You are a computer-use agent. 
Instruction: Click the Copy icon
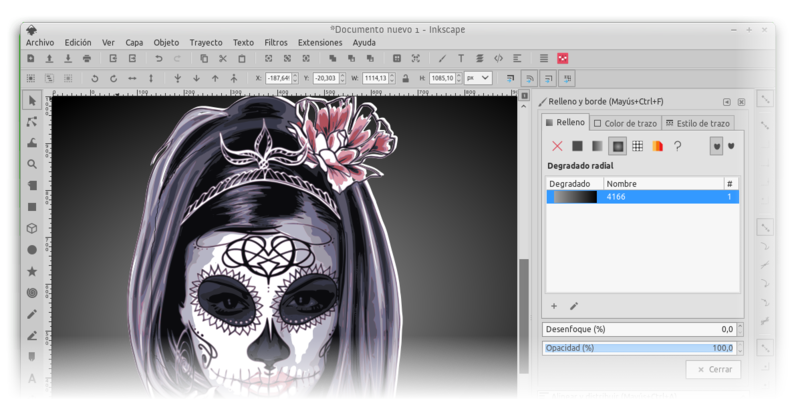(204, 59)
